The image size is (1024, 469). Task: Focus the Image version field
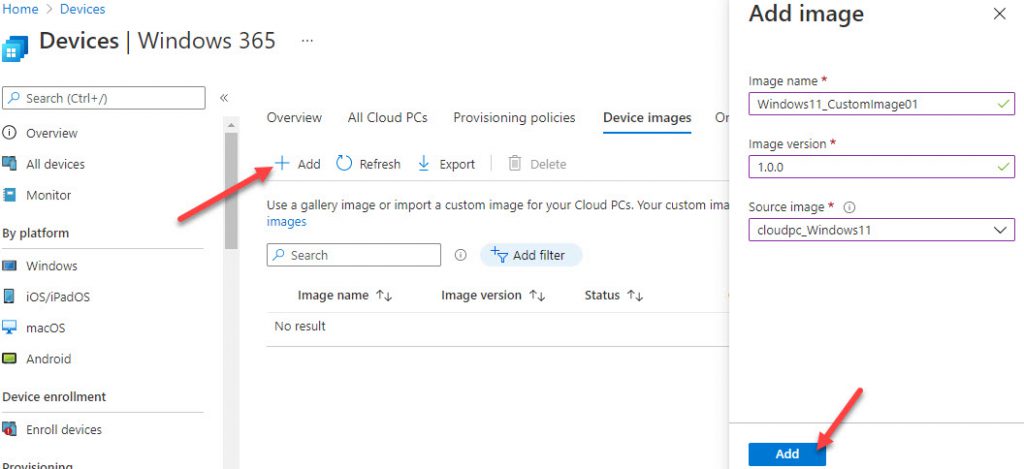[882, 167]
